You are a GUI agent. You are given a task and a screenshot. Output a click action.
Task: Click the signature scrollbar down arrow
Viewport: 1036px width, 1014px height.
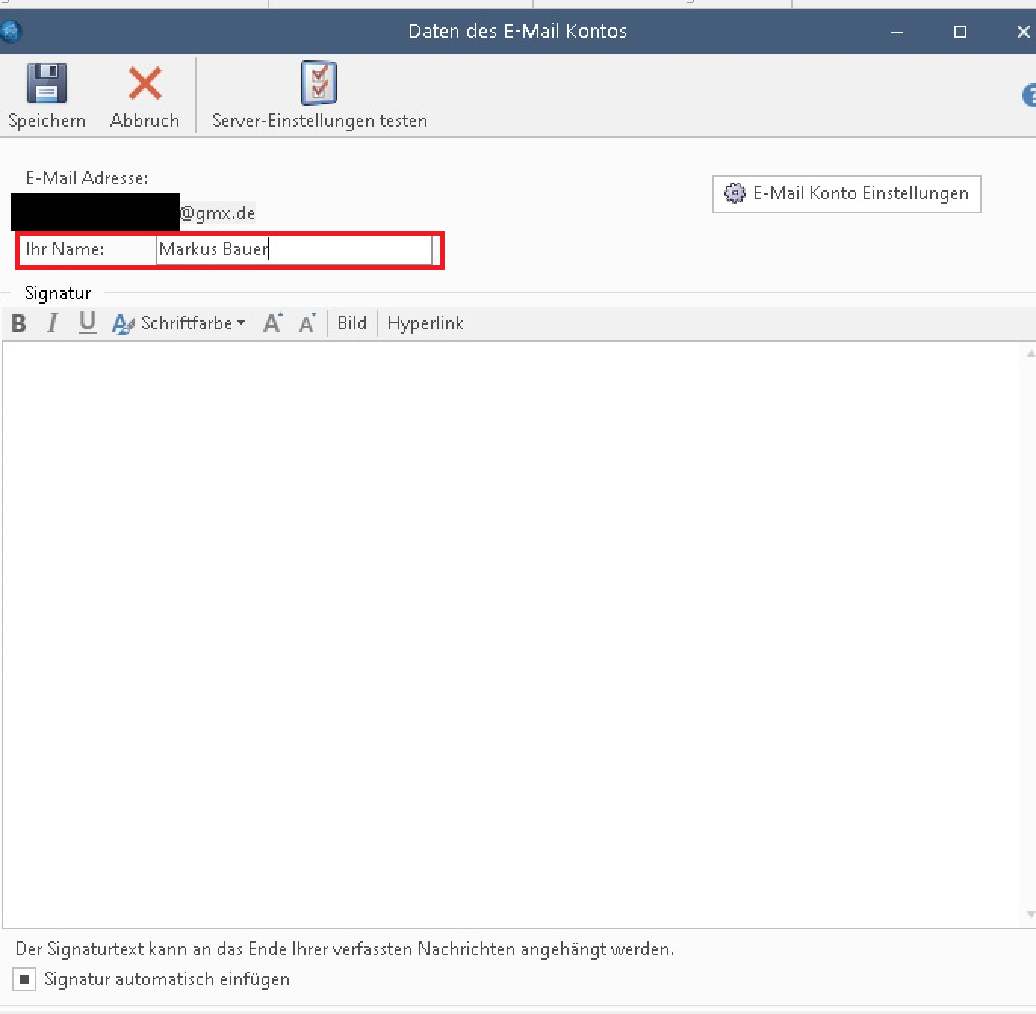(x=1030, y=915)
